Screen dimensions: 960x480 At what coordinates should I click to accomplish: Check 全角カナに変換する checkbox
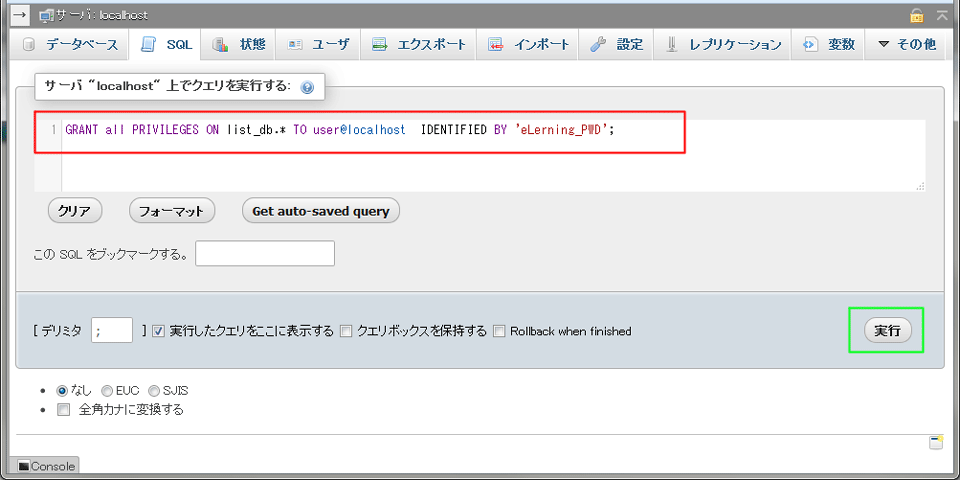pos(64,410)
